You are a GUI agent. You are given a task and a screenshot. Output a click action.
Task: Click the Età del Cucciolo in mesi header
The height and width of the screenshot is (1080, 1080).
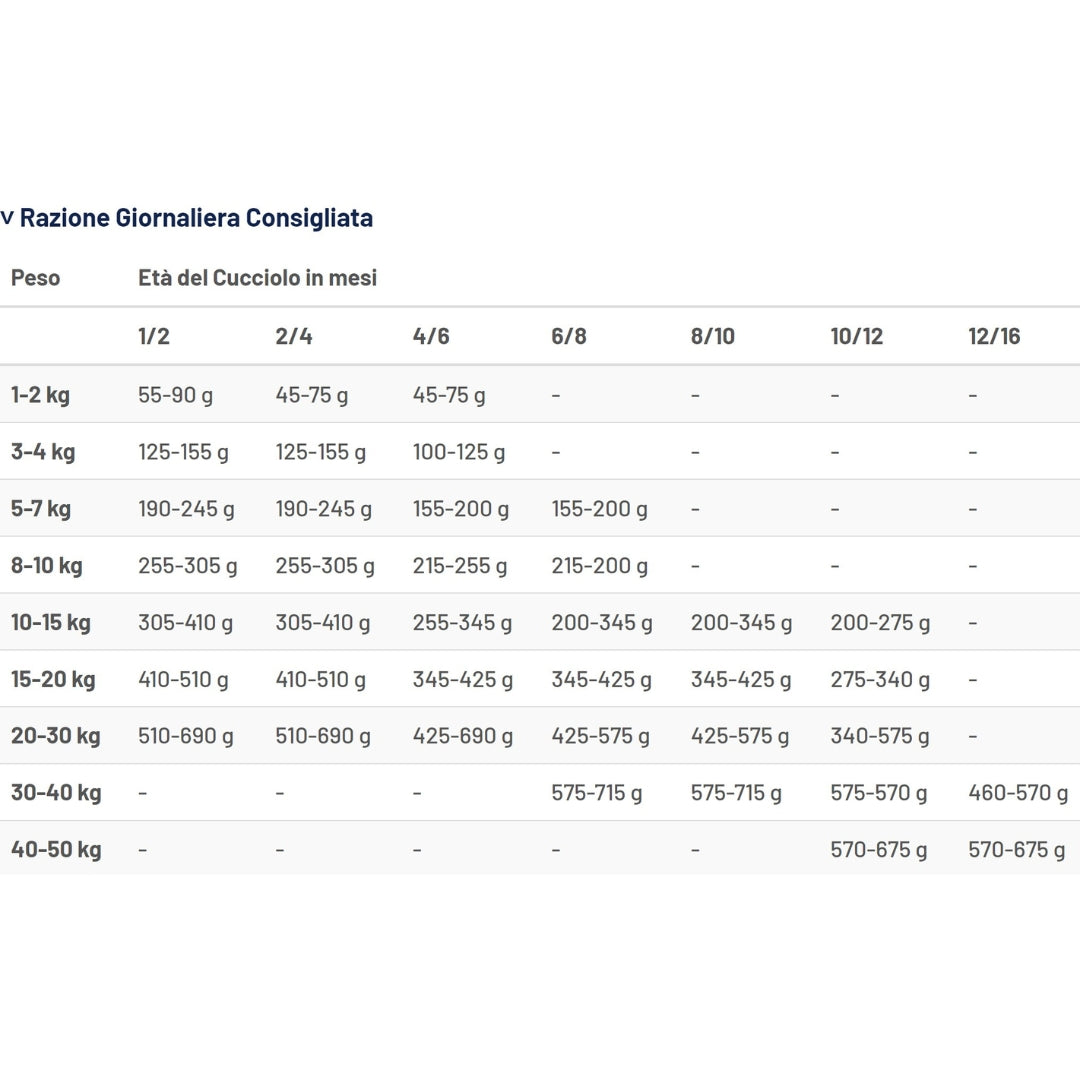(257, 278)
